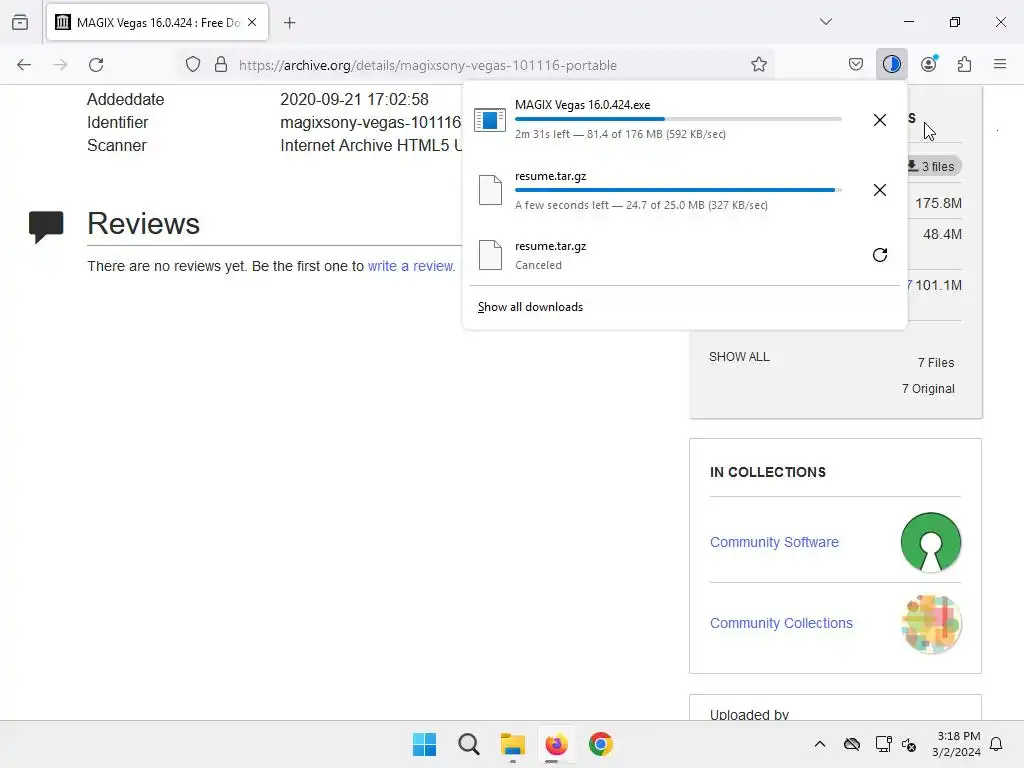Launch Google Chrome from the taskbar
This screenshot has width=1024, height=768.
click(601, 744)
